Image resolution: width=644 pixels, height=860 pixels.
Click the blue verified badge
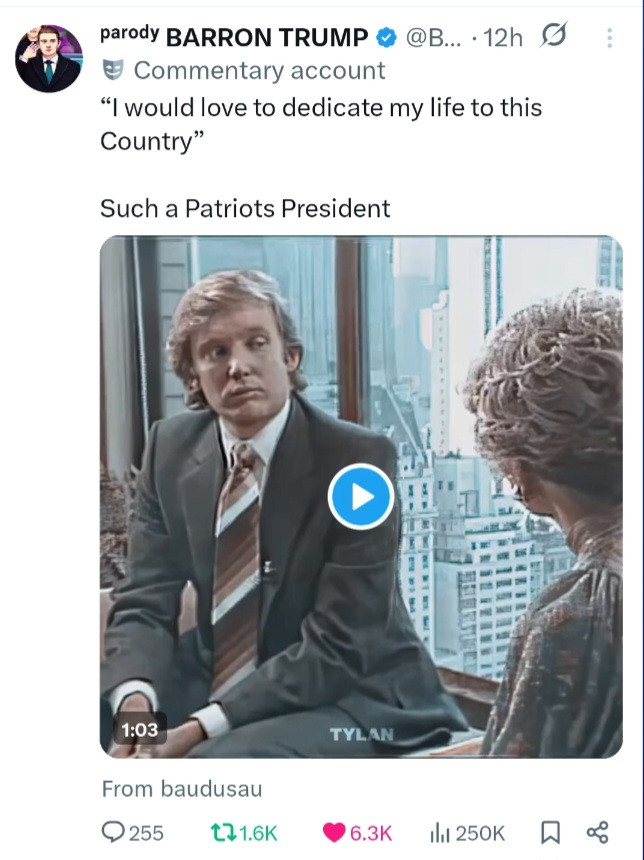pyautogui.click(x=386, y=38)
